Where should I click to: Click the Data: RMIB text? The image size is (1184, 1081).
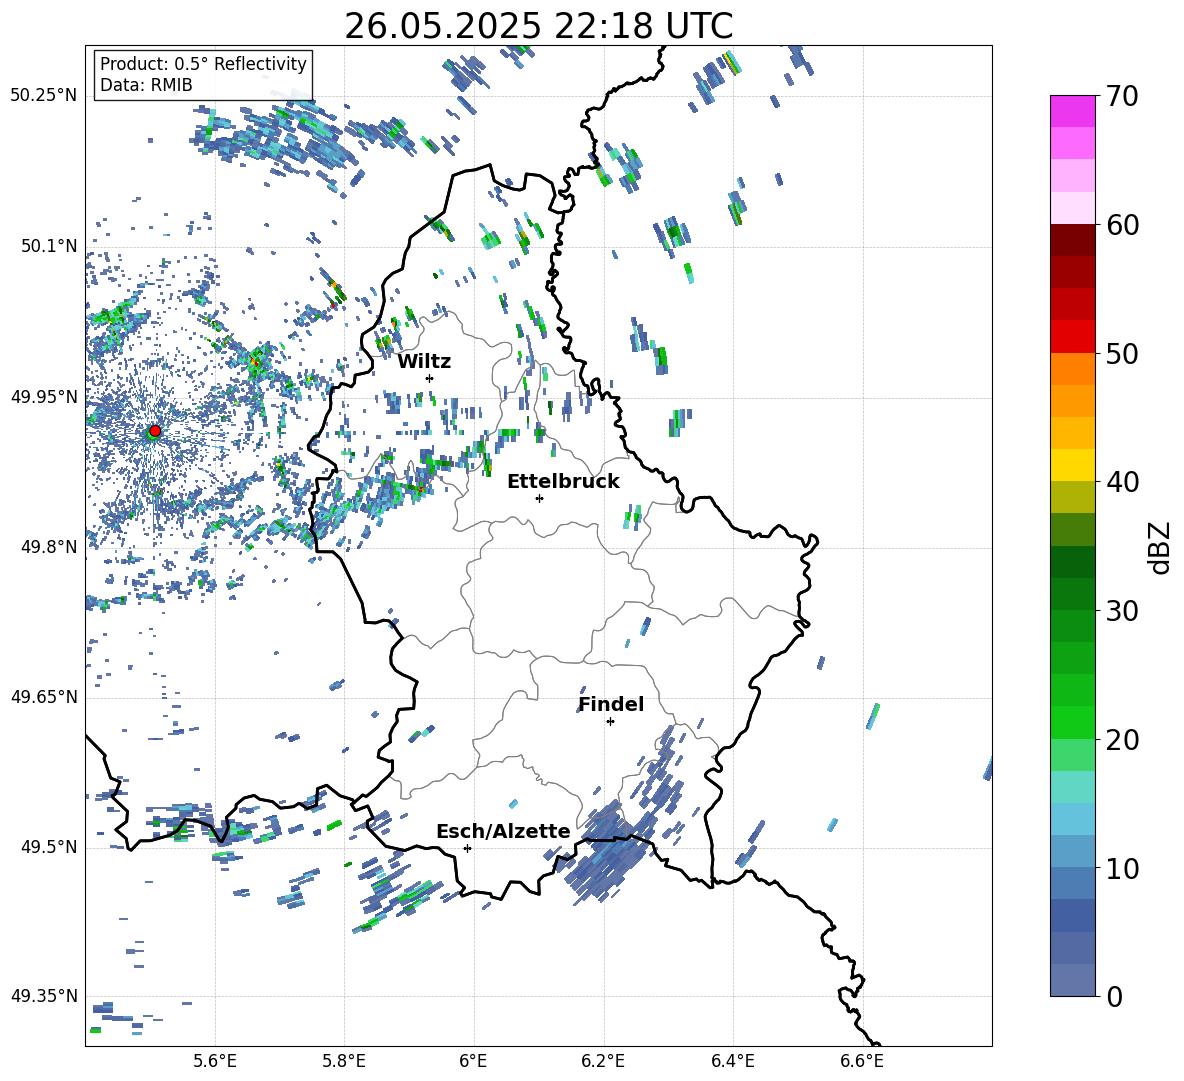(146, 85)
